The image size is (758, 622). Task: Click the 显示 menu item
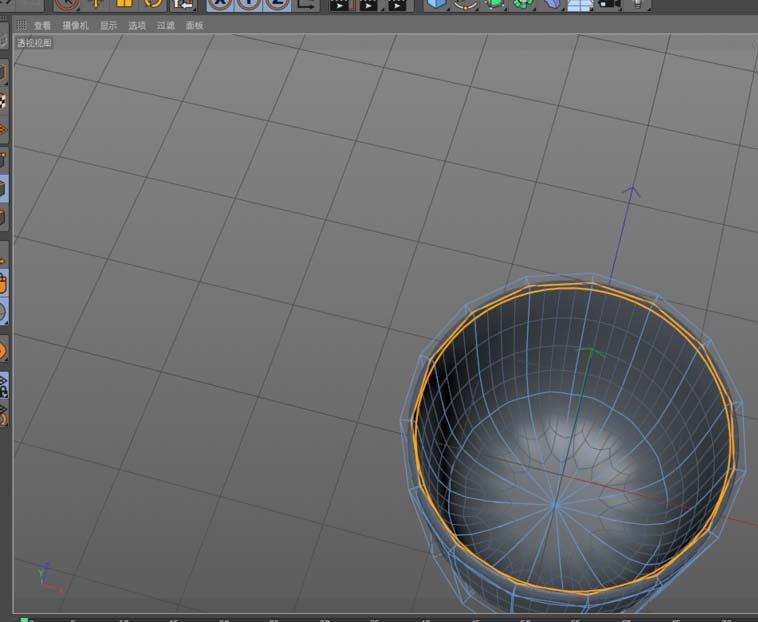tap(108, 26)
